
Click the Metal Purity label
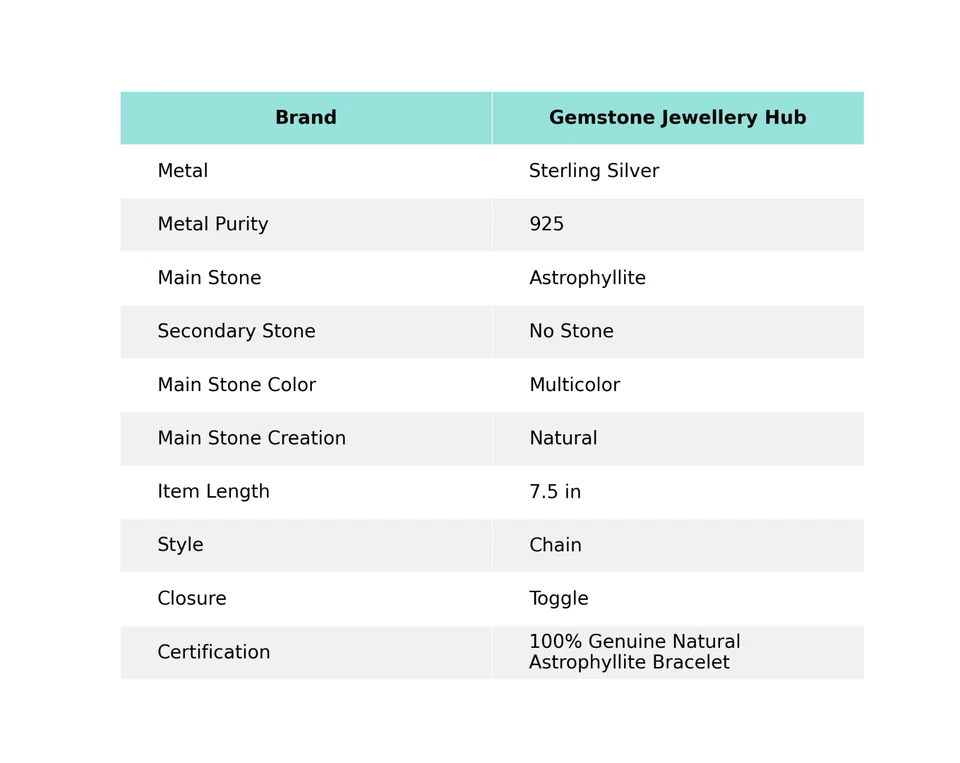tap(213, 225)
